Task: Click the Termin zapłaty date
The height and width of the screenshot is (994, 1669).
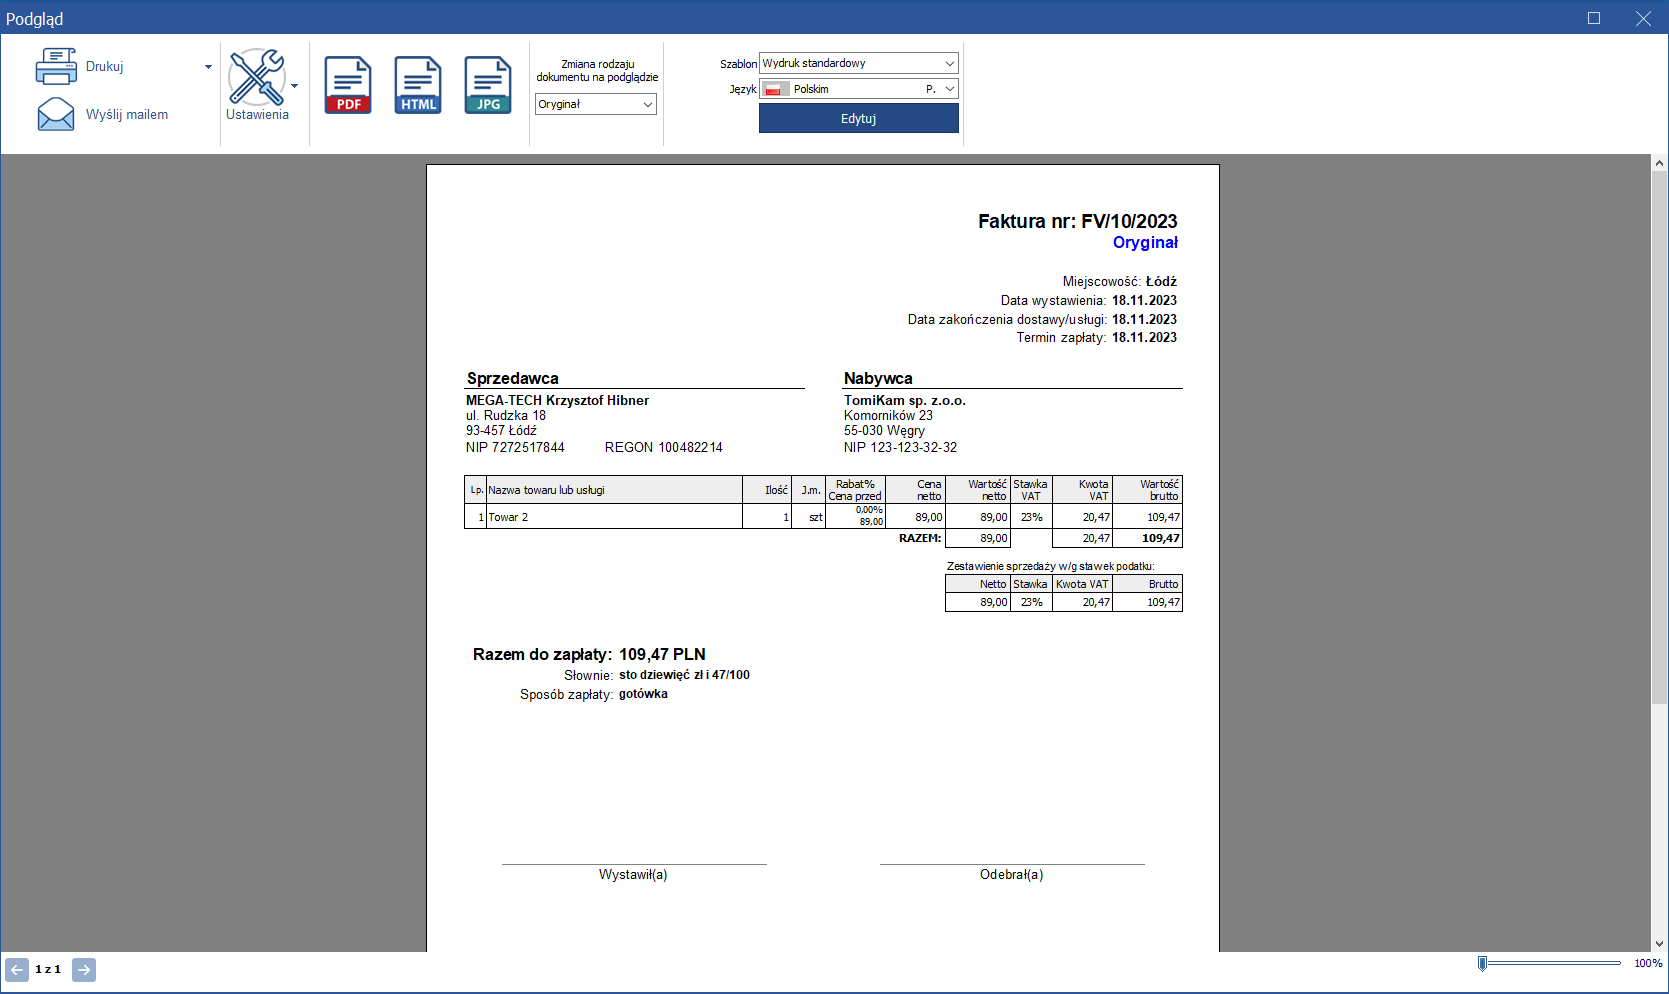Action: [1144, 338]
